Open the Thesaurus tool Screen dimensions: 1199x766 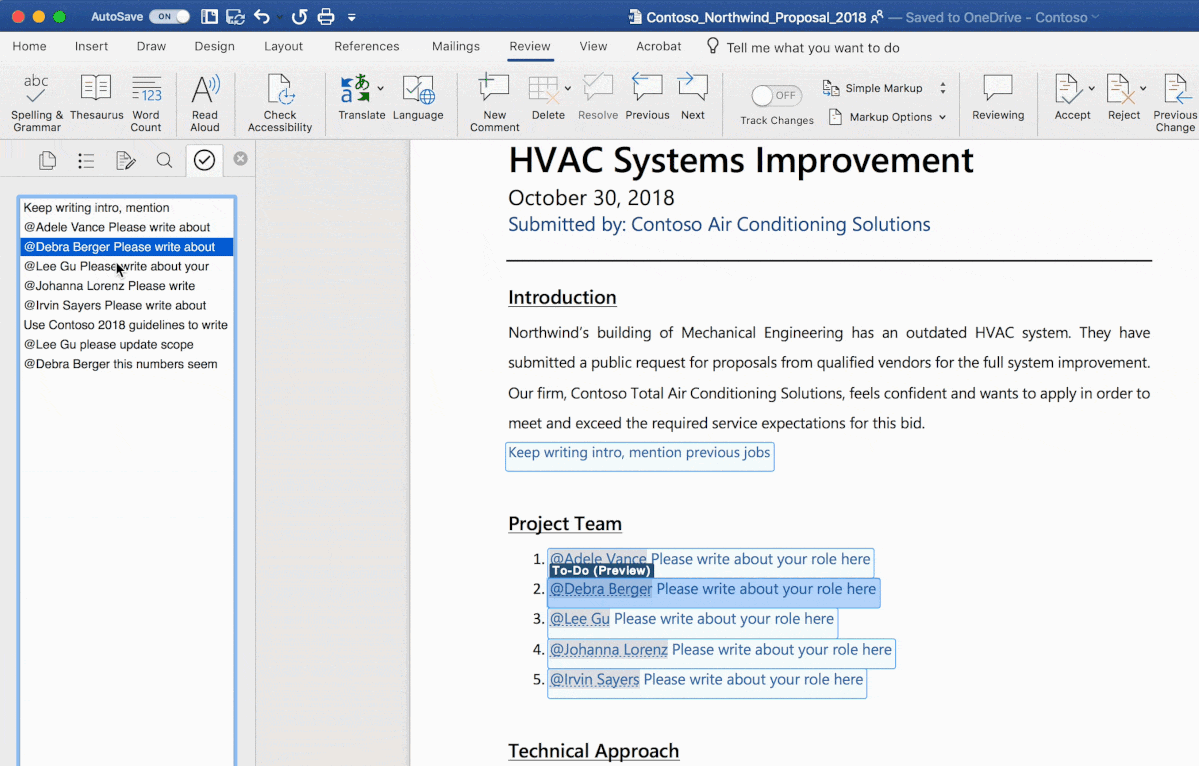point(96,97)
